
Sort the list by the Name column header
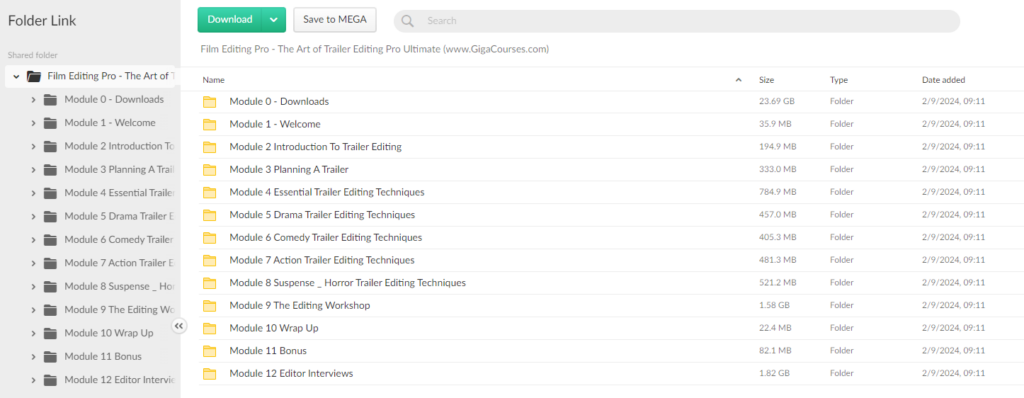coord(214,80)
